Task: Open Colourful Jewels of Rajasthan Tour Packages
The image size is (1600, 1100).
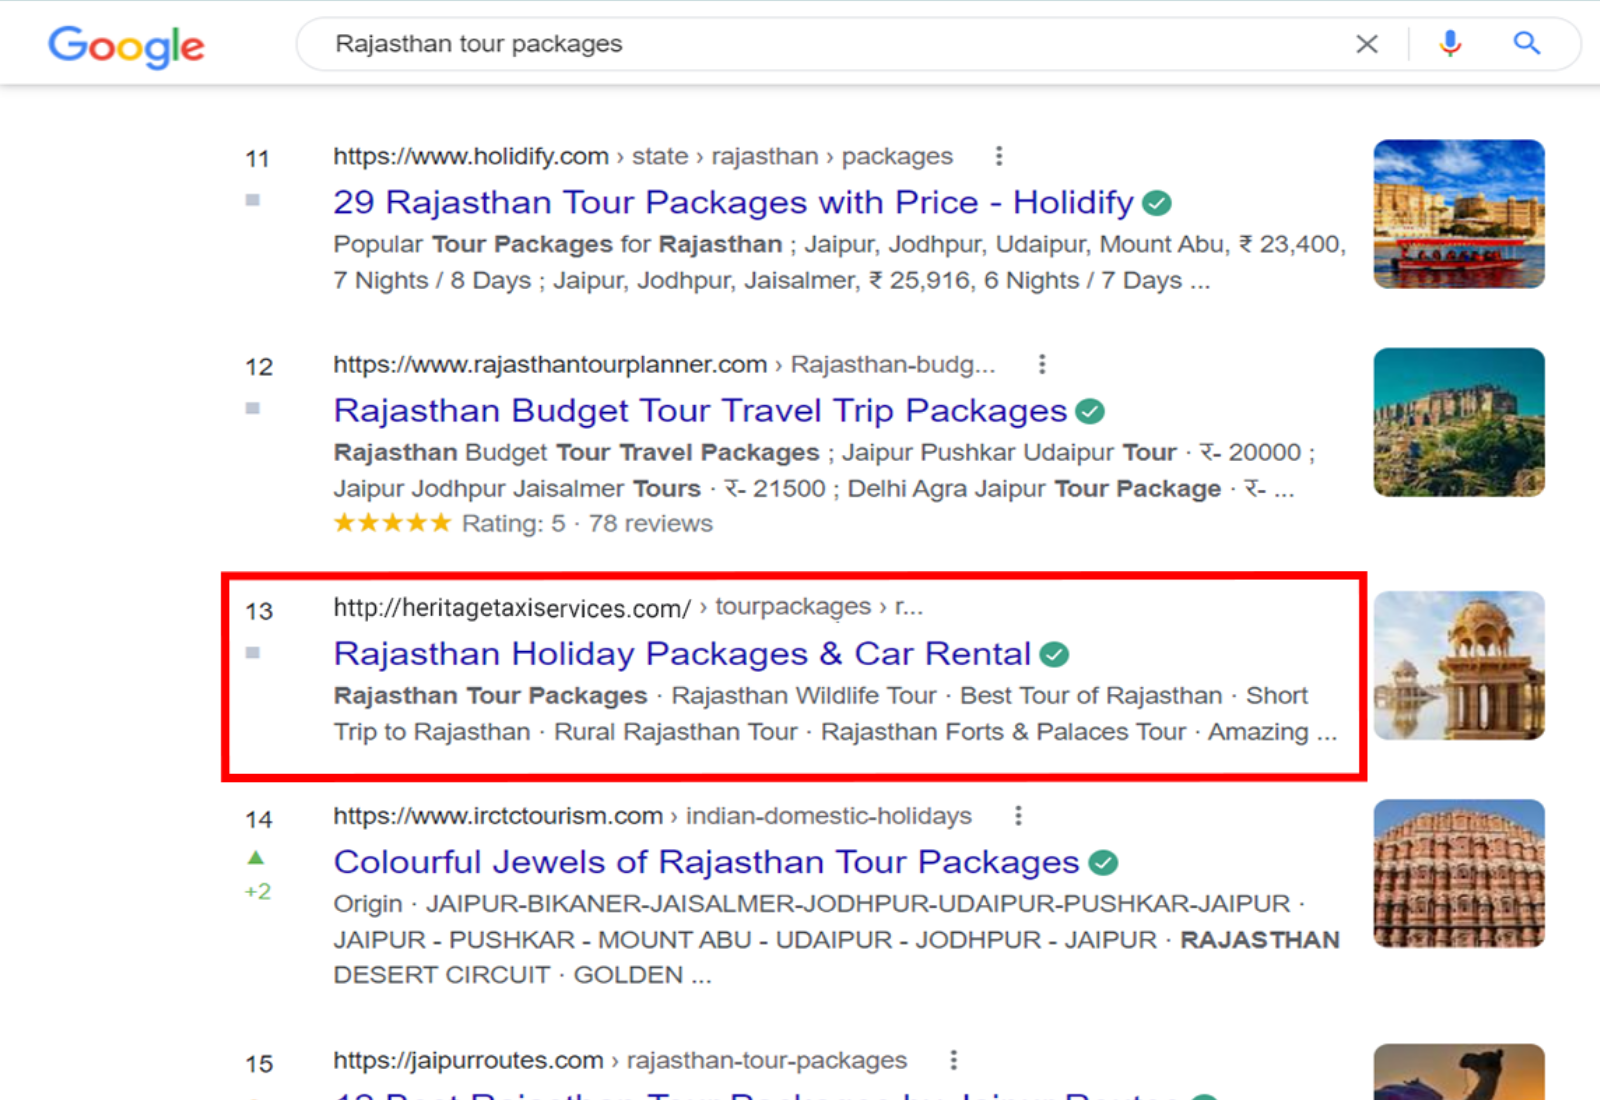Action: coord(700,862)
